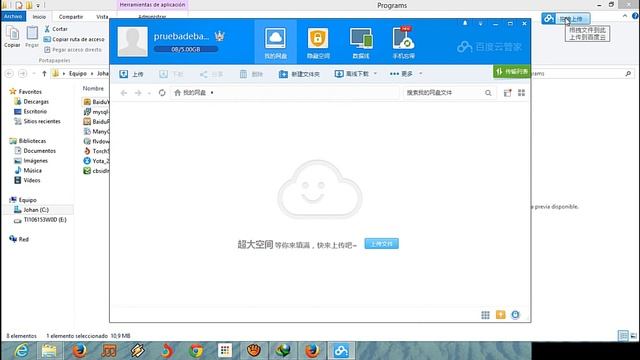The image size is (640, 360).
Task: Select the mysql file in Explorer list
Action: (96, 111)
